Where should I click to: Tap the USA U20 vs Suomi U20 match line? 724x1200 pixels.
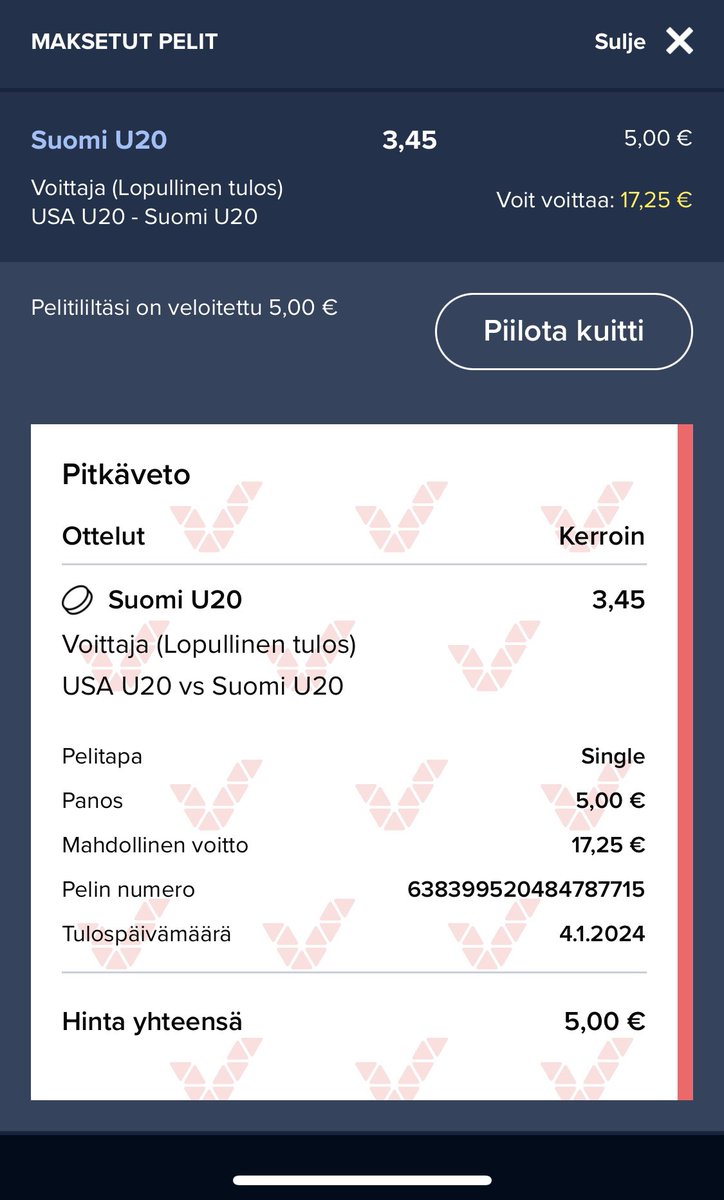[203, 686]
